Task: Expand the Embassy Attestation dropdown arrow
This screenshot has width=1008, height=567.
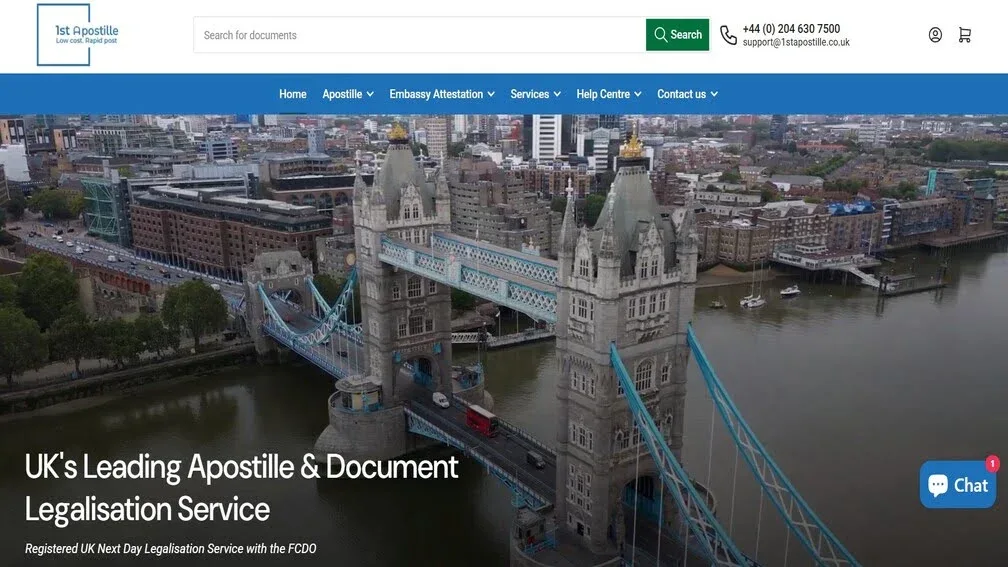Action: (x=491, y=94)
